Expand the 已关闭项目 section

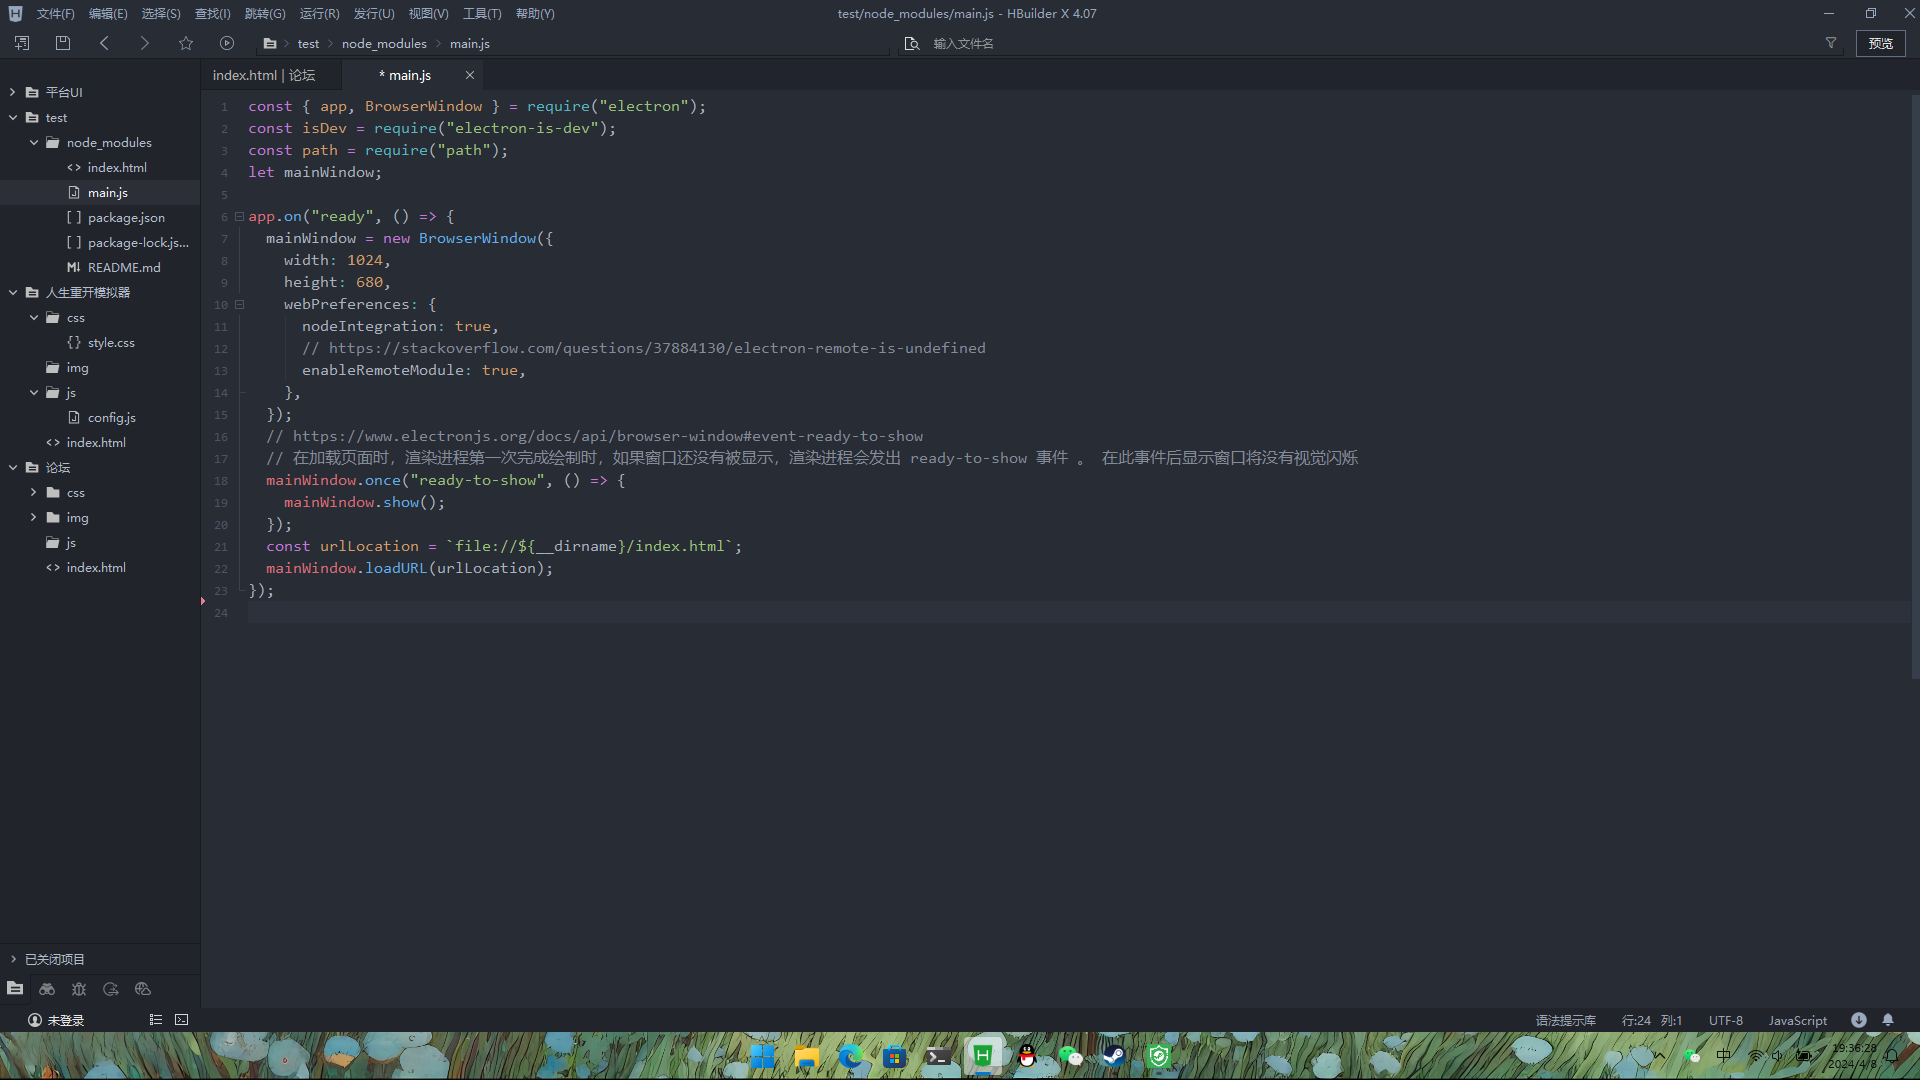(13, 959)
